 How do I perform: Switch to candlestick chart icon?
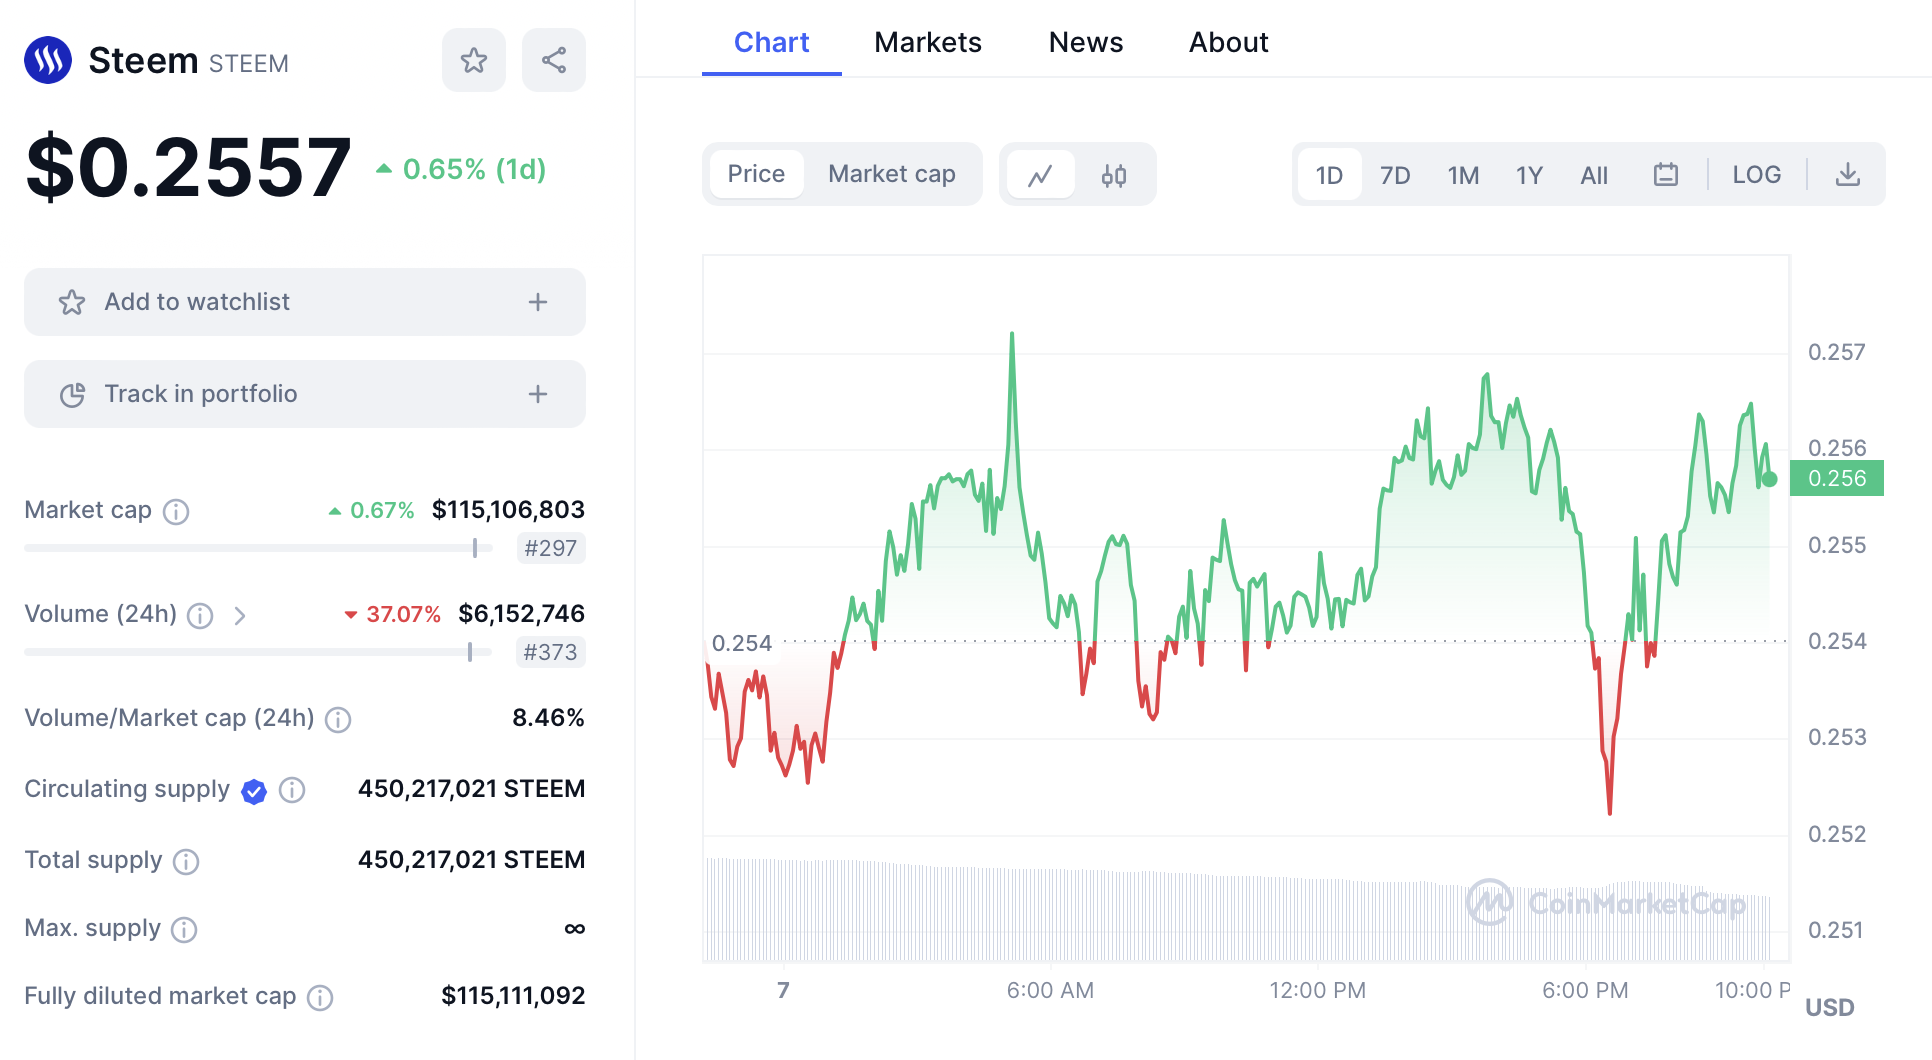[x=1114, y=175]
